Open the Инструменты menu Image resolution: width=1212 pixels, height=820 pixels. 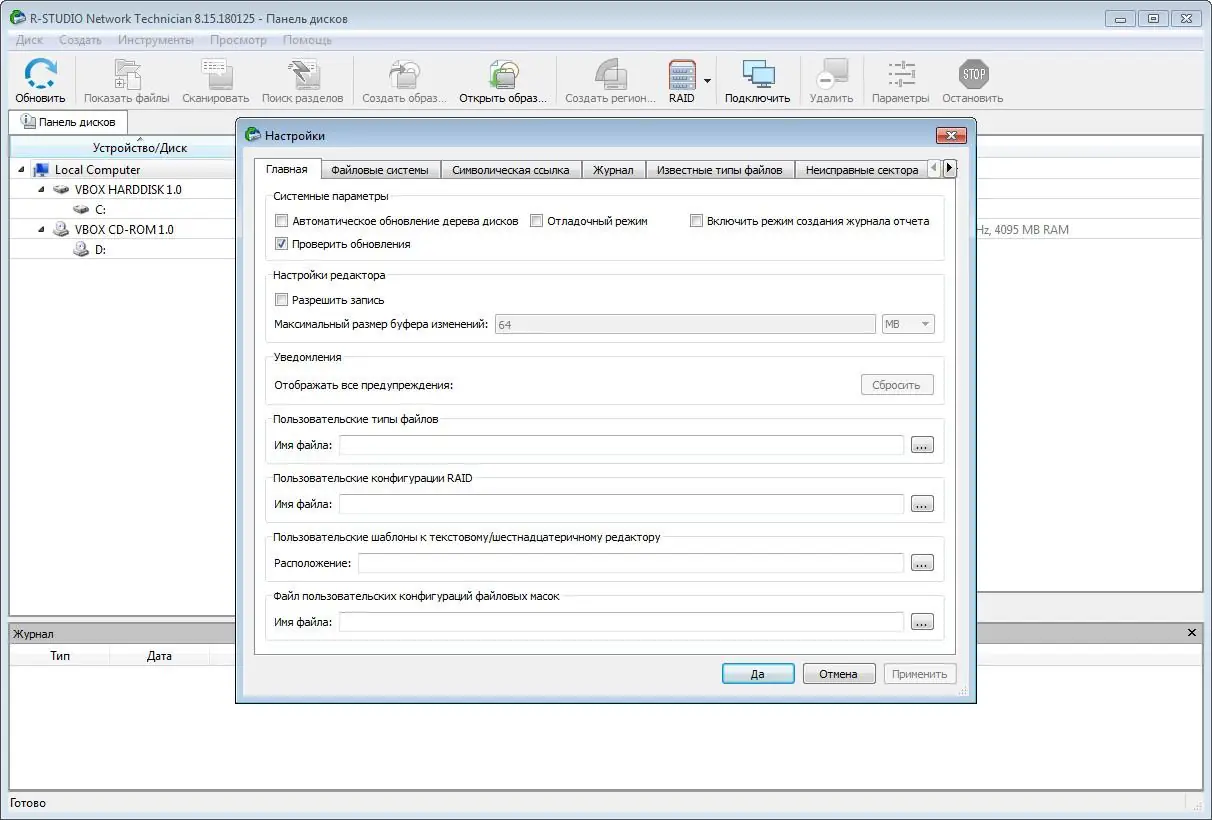(156, 40)
